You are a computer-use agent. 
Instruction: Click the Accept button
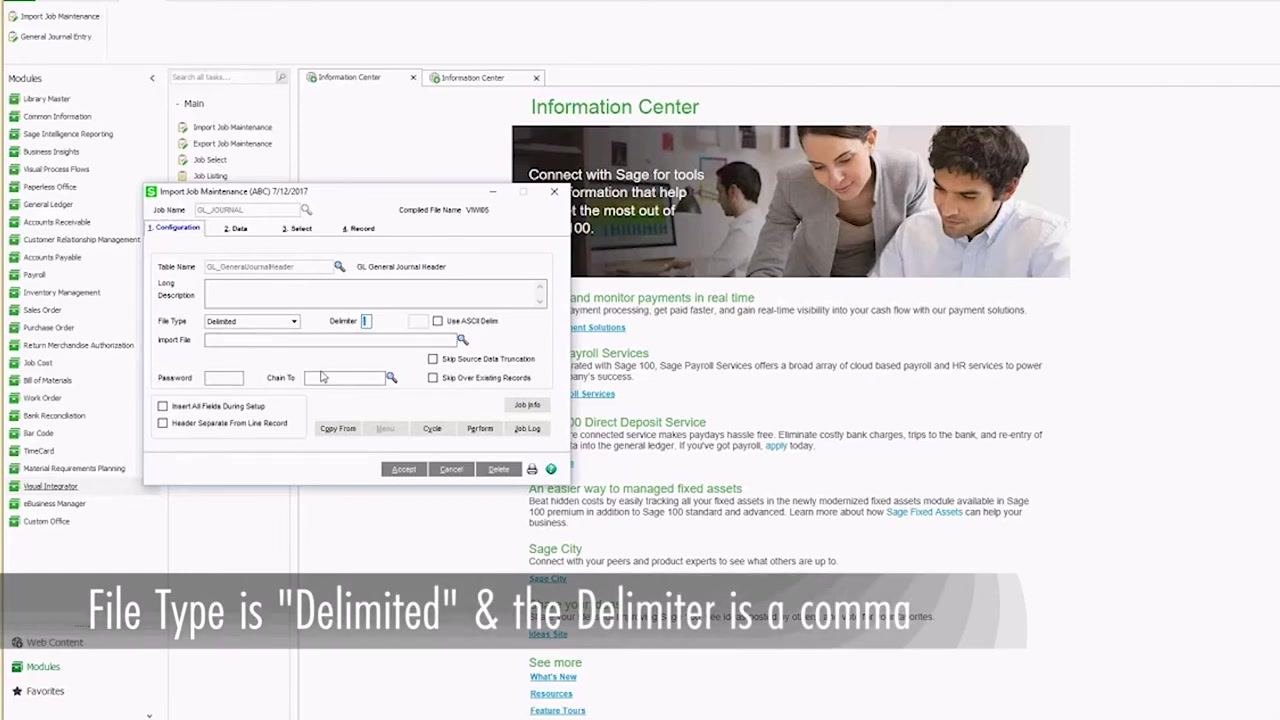point(404,469)
